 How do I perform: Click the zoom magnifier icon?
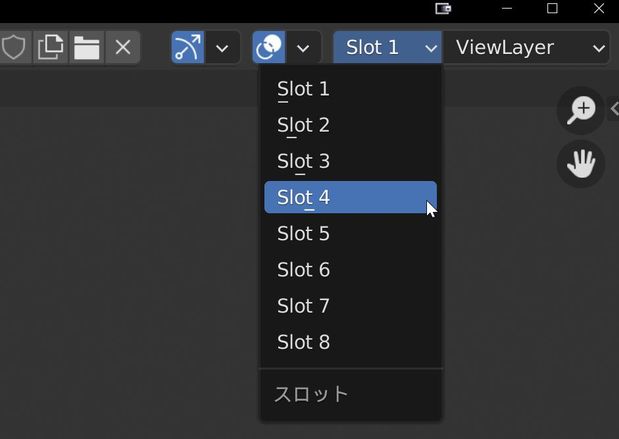581,110
